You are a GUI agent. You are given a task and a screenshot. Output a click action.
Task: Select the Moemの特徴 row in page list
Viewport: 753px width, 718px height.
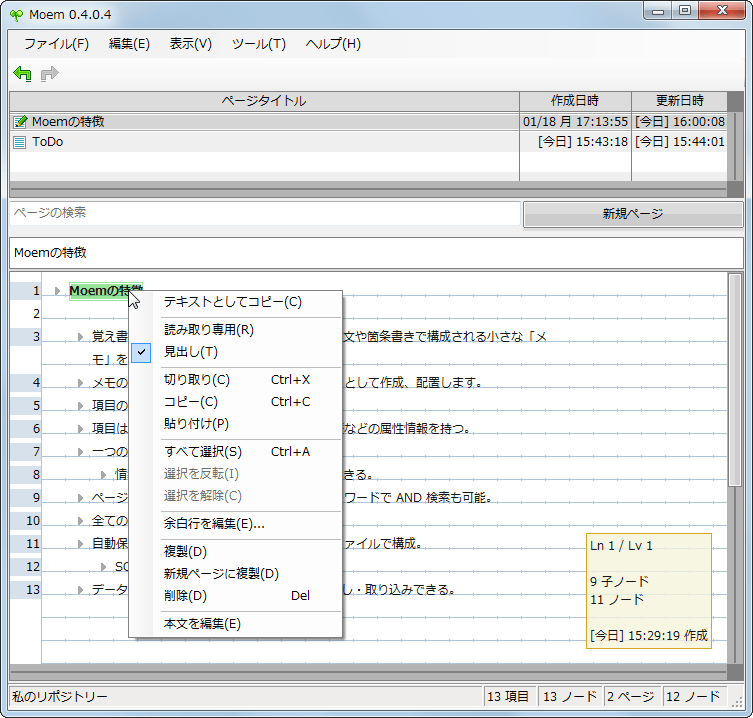click(367, 122)
